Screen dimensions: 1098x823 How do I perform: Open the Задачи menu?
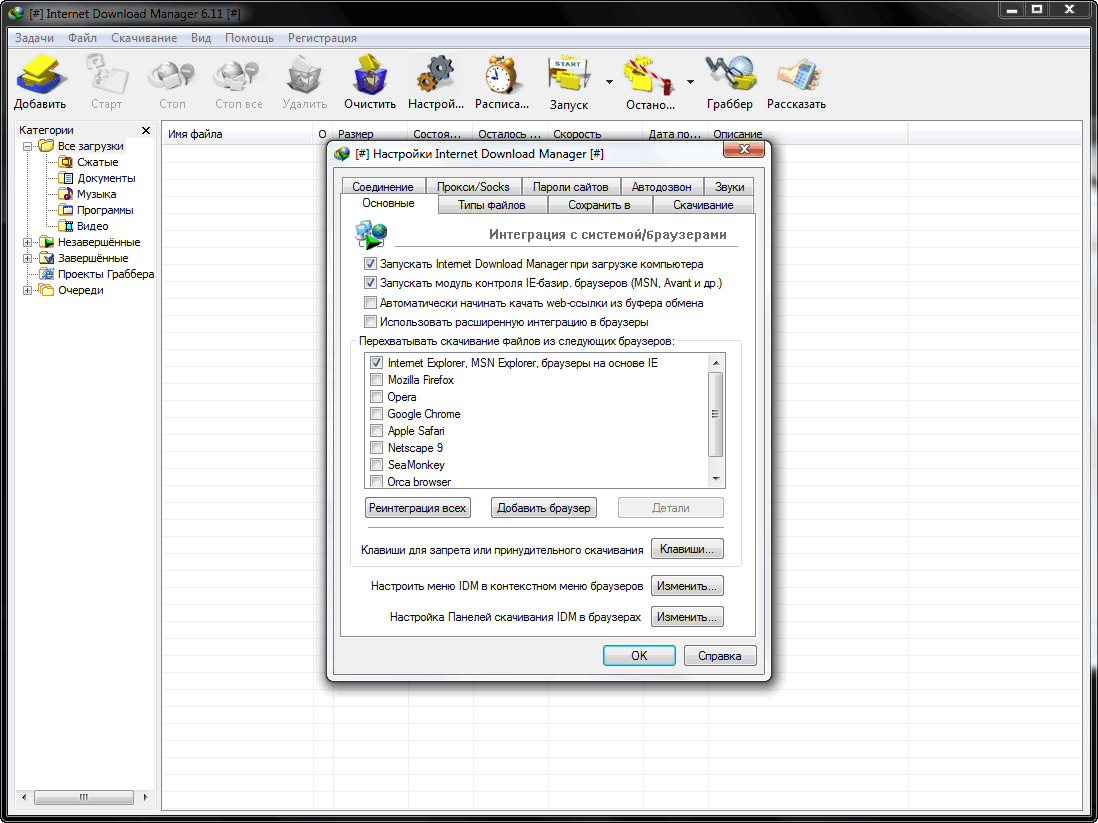click(34, 38)
